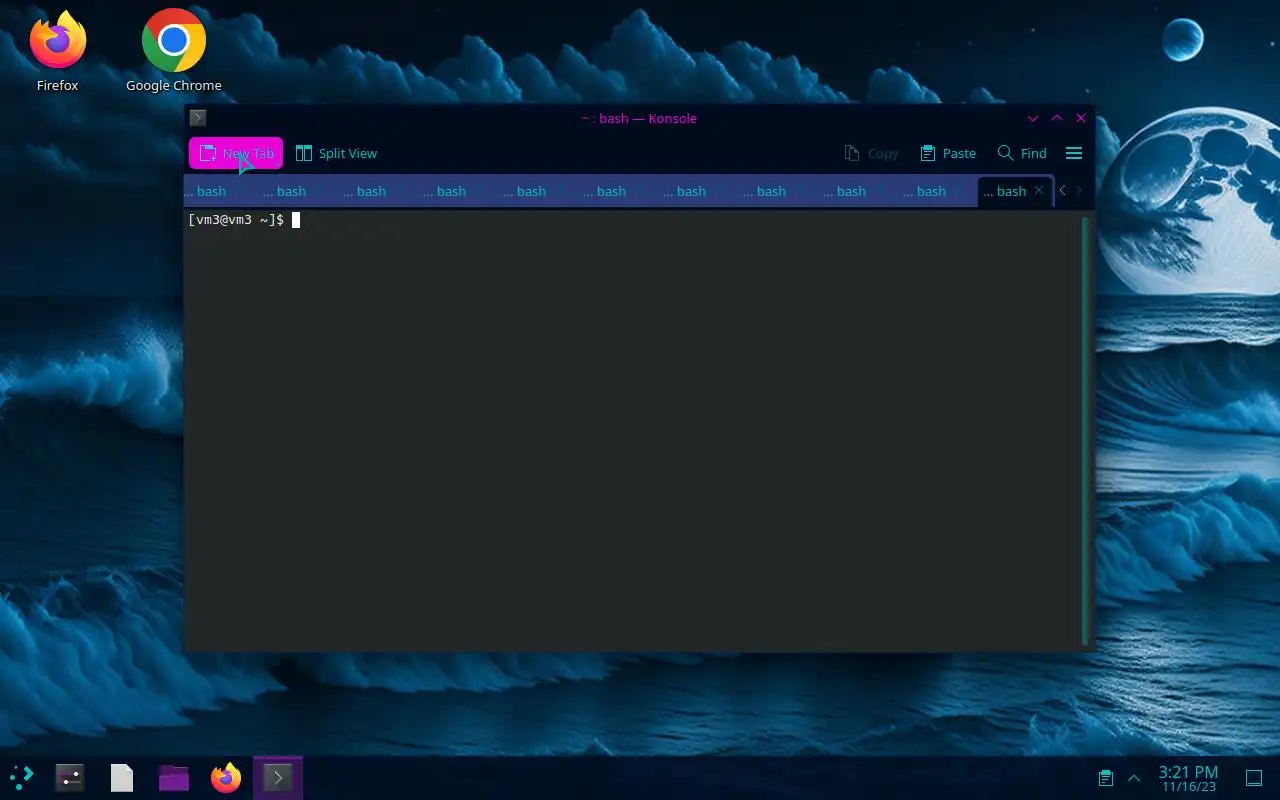Click the Konsole task in the taskbar
1280x800 pixels.
click(x=278, y=777)
